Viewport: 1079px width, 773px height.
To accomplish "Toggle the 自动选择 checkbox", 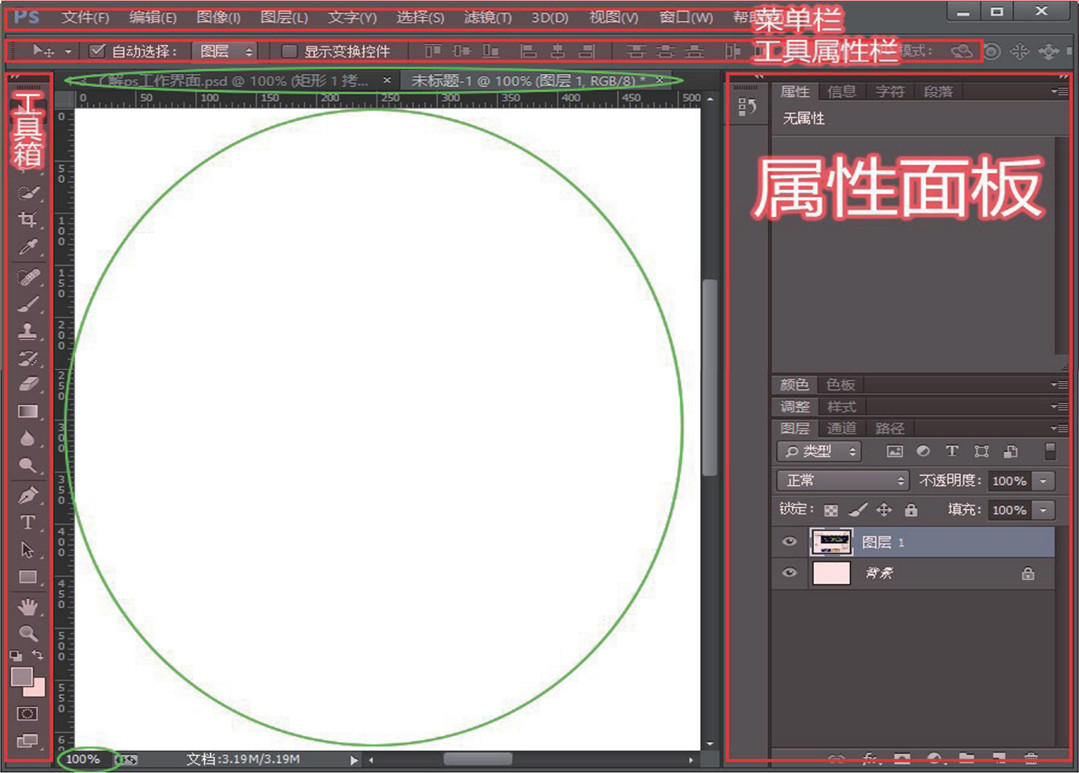I will point(97,50).
